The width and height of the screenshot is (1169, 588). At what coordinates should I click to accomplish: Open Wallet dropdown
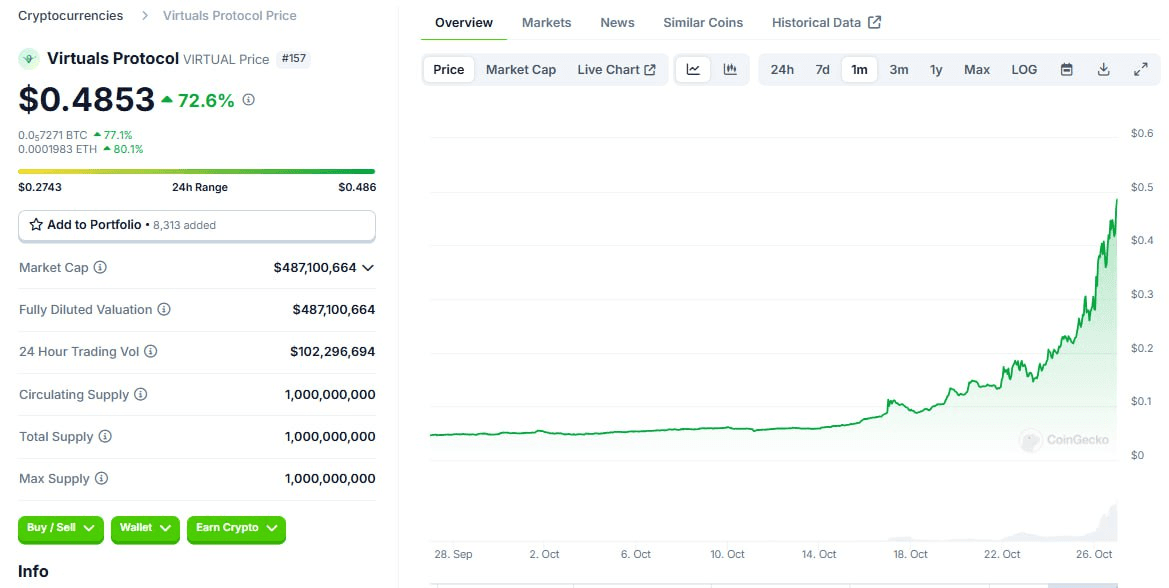pos(145,528)
